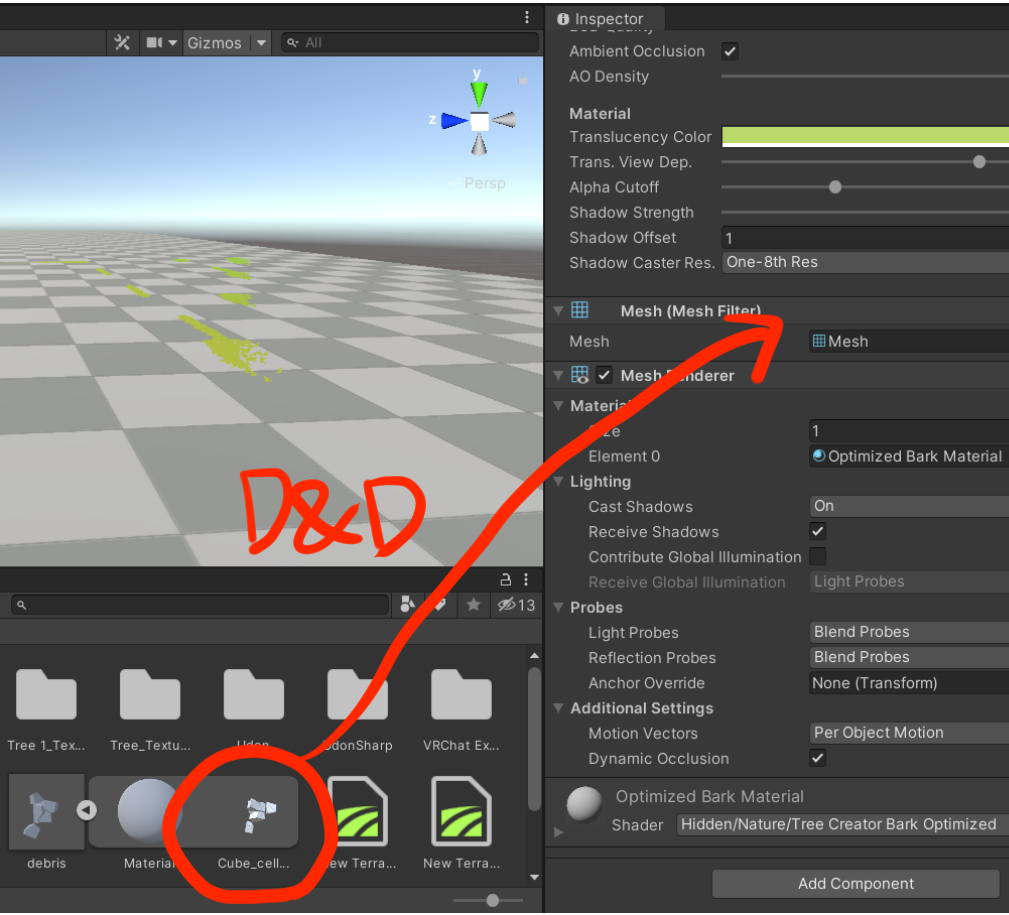This screenshot has height=915, width=1009.
Task: Click the favorites star icon
Action: point(474,605)
